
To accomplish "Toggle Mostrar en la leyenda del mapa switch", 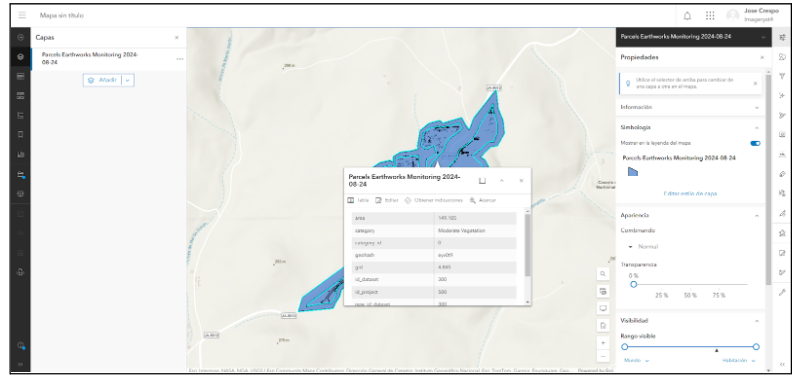I will pyautogui.click(x=755, y=143).
